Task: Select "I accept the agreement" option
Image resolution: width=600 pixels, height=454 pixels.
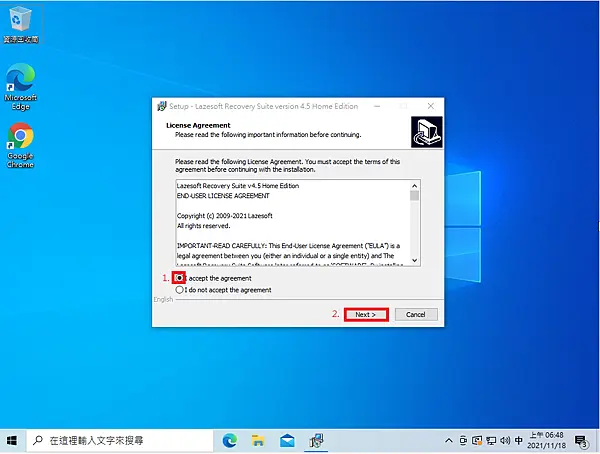Action: (x=179, y=278)
